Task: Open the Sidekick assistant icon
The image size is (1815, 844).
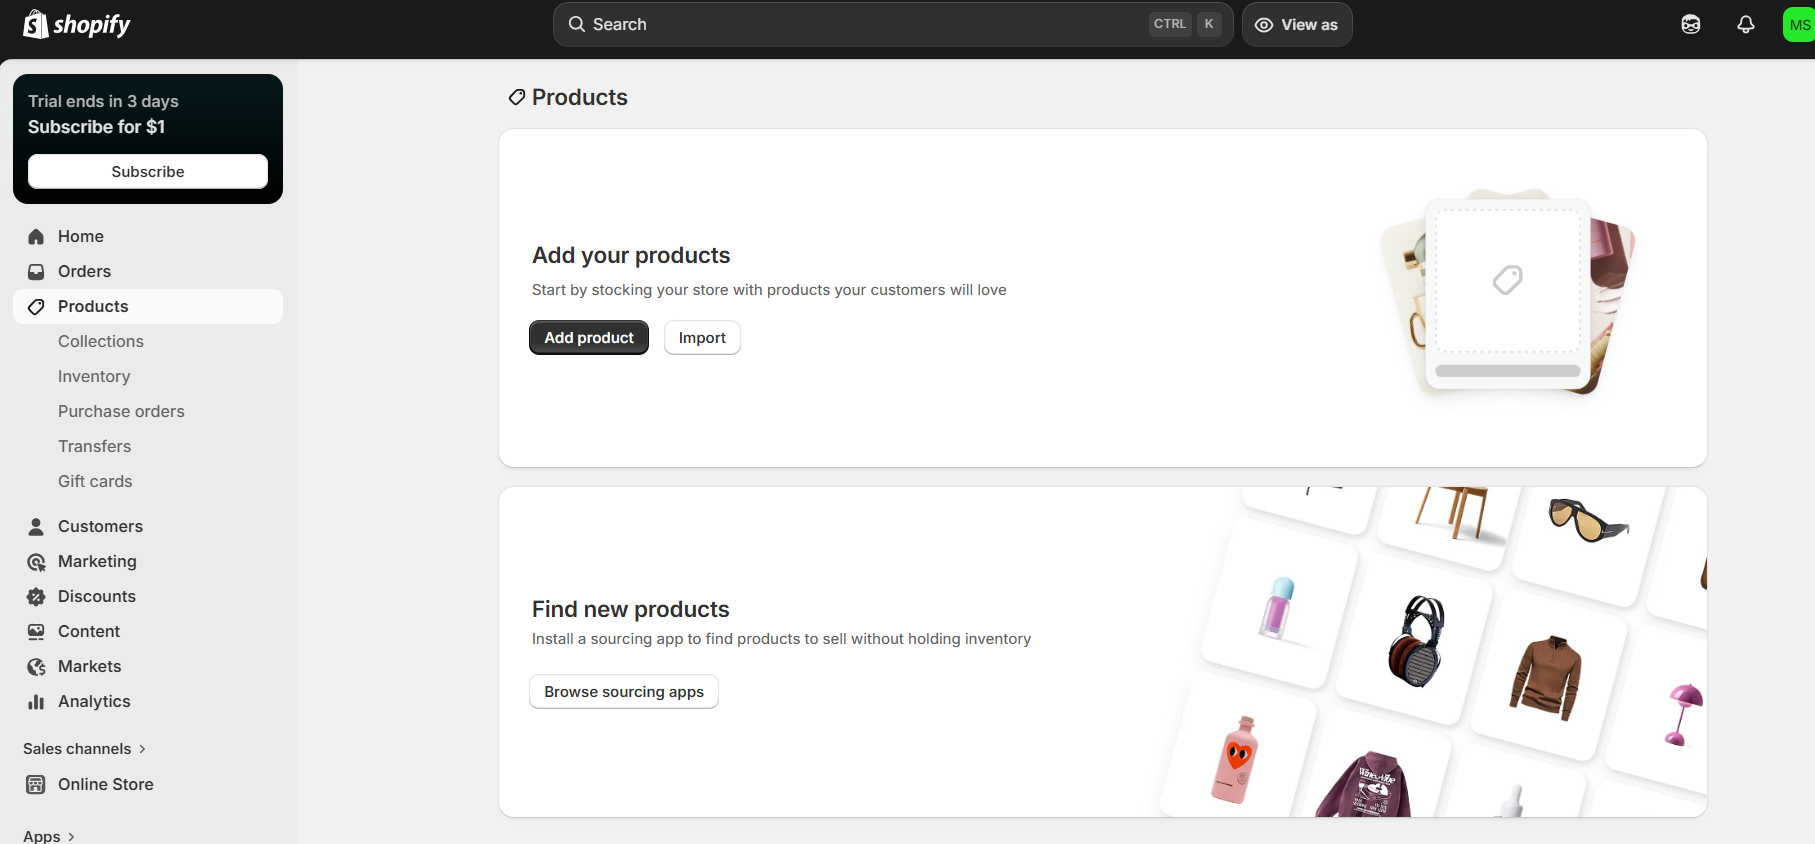Action: point(1690,25)
